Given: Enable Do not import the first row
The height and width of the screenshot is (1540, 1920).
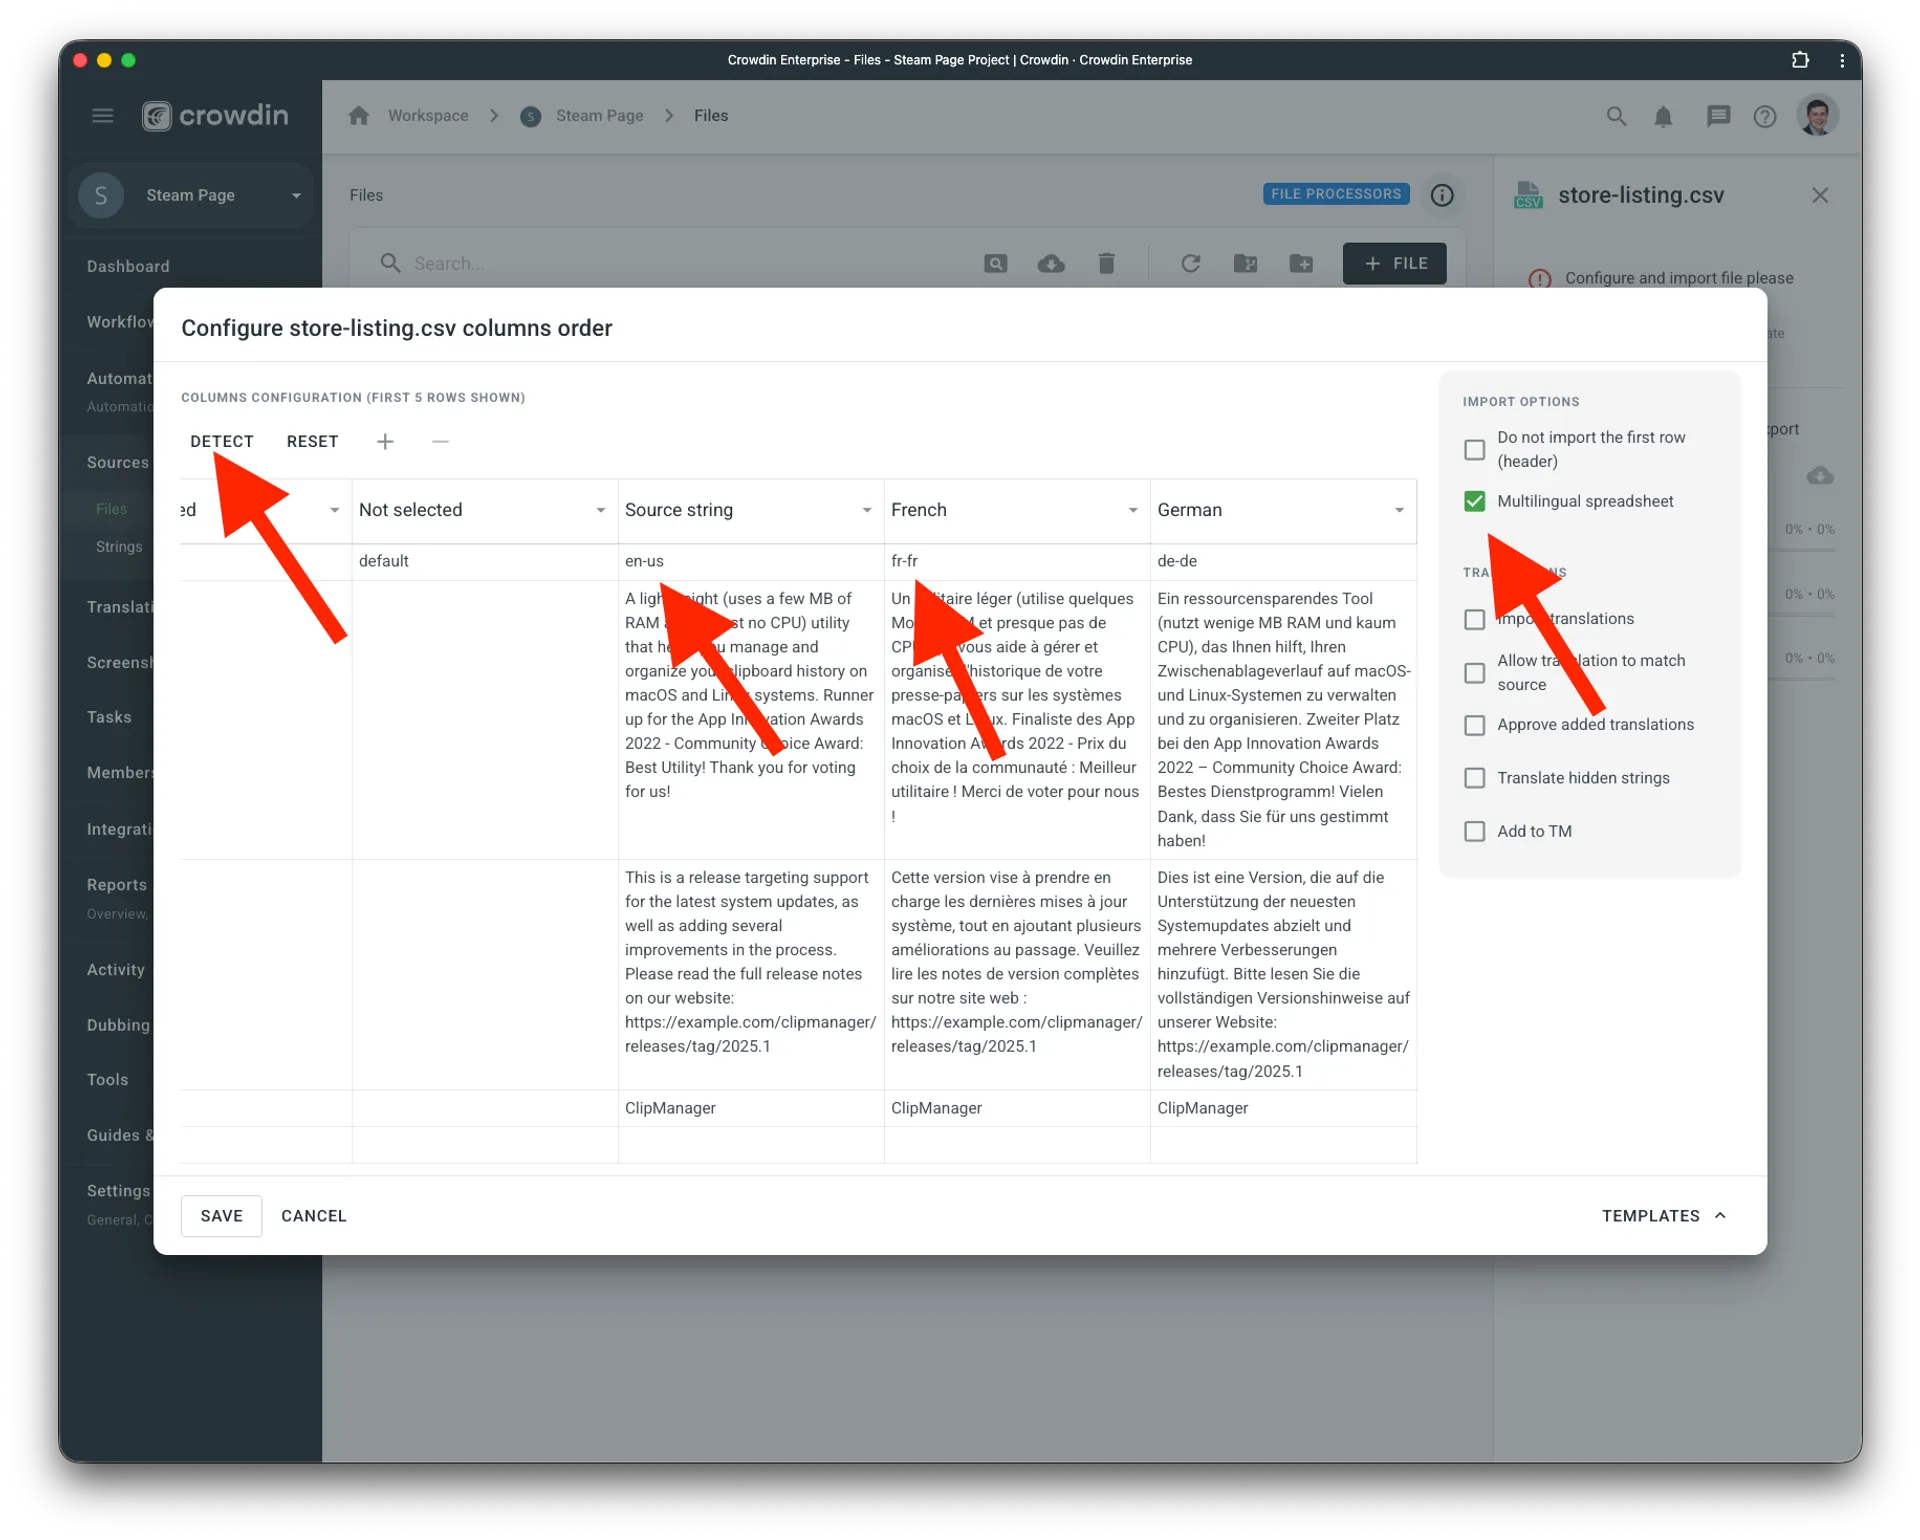Looking at the screenshot, I should [x=1474, y=449].
